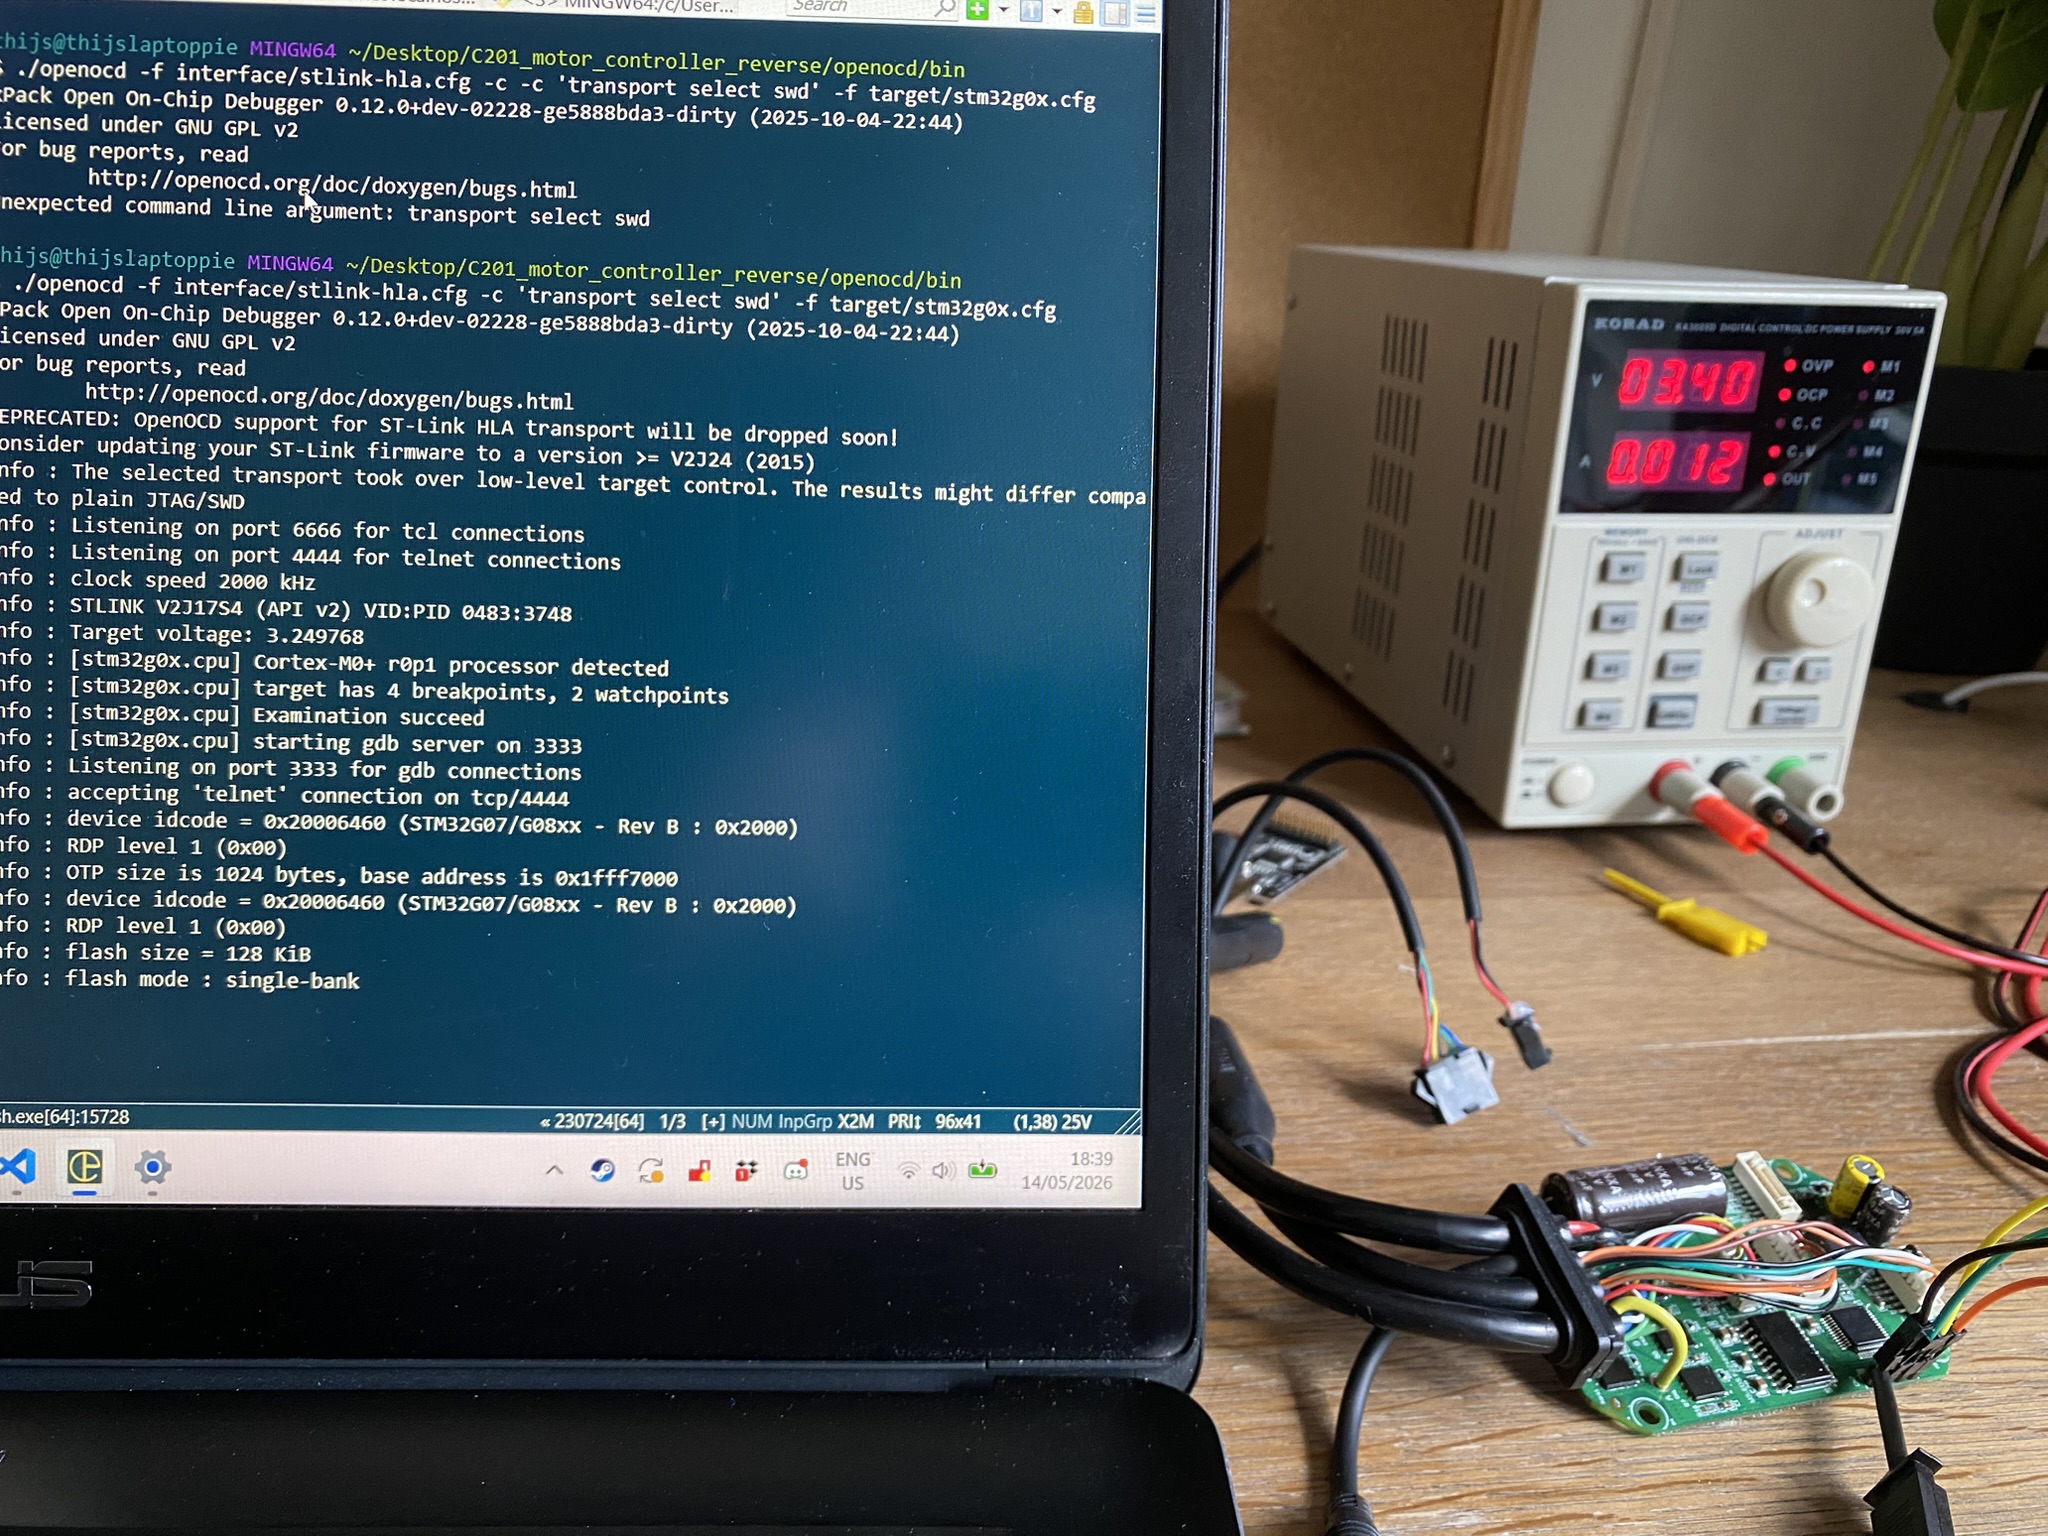Expand the dropdown arrow beside the consoles list icon
This screenshot has height=1536, width=2048.
[x=1056, y=11]
